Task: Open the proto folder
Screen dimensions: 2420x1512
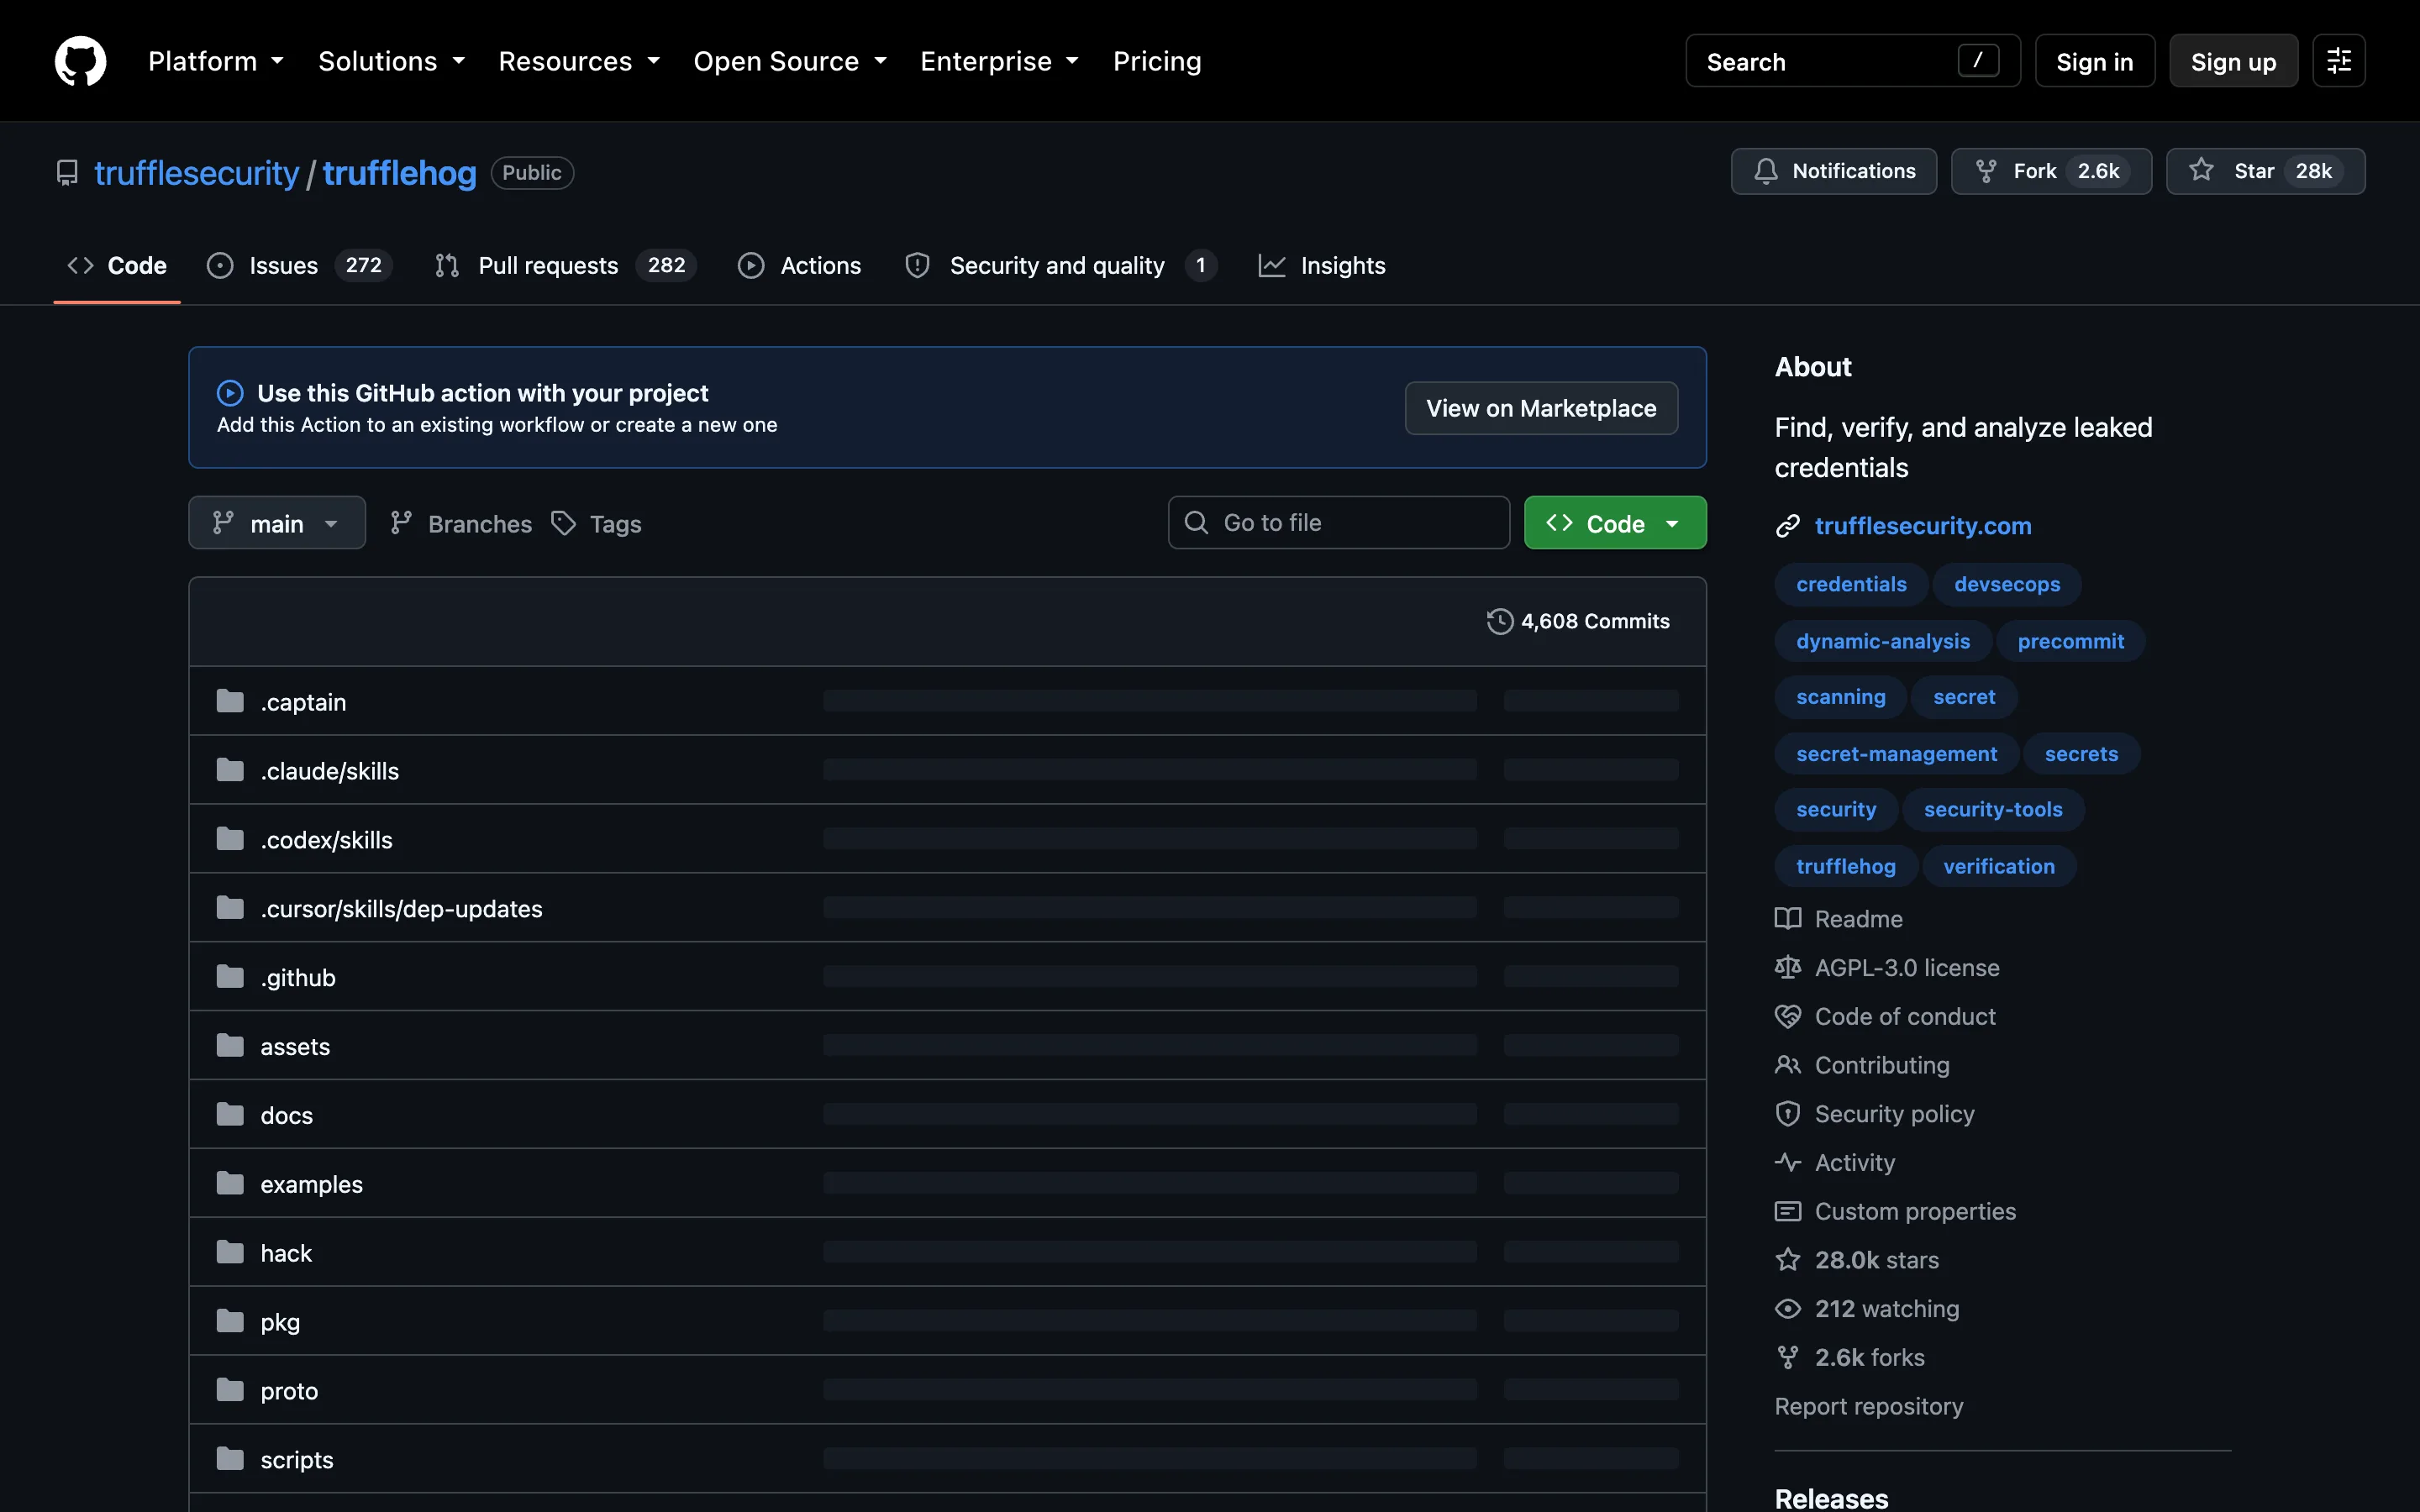Action: [x=289, y=1390]
